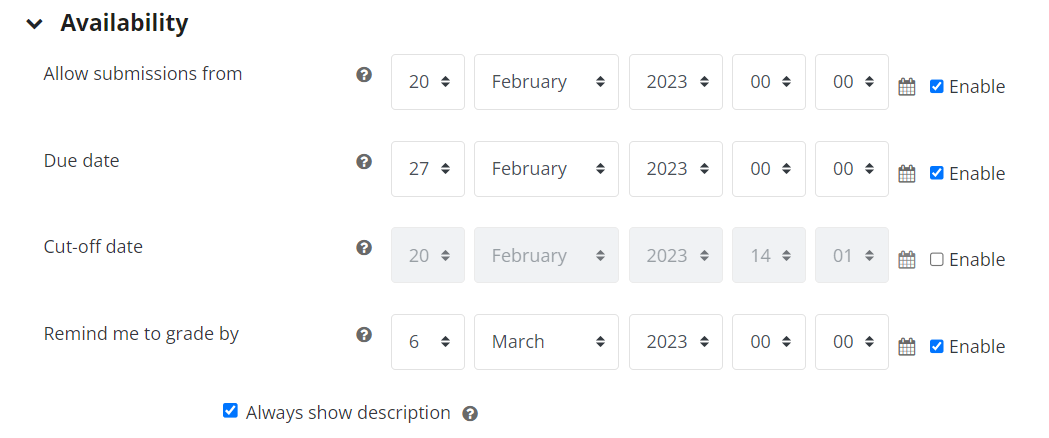The height and width of the screenshot is (438, 1049).
Task: Open help for Remind me to grade by
Action: pyautogui.click(x=364, y=334)
